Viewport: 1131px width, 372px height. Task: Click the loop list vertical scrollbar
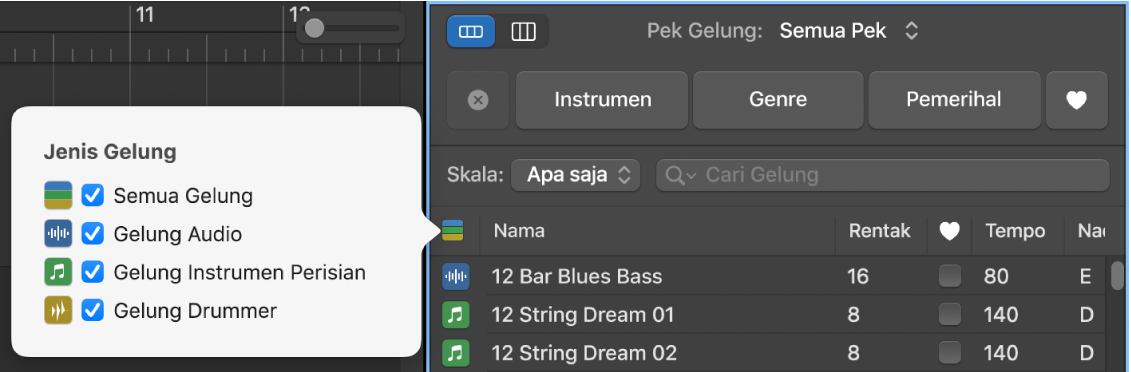[x=1117, y=275]
